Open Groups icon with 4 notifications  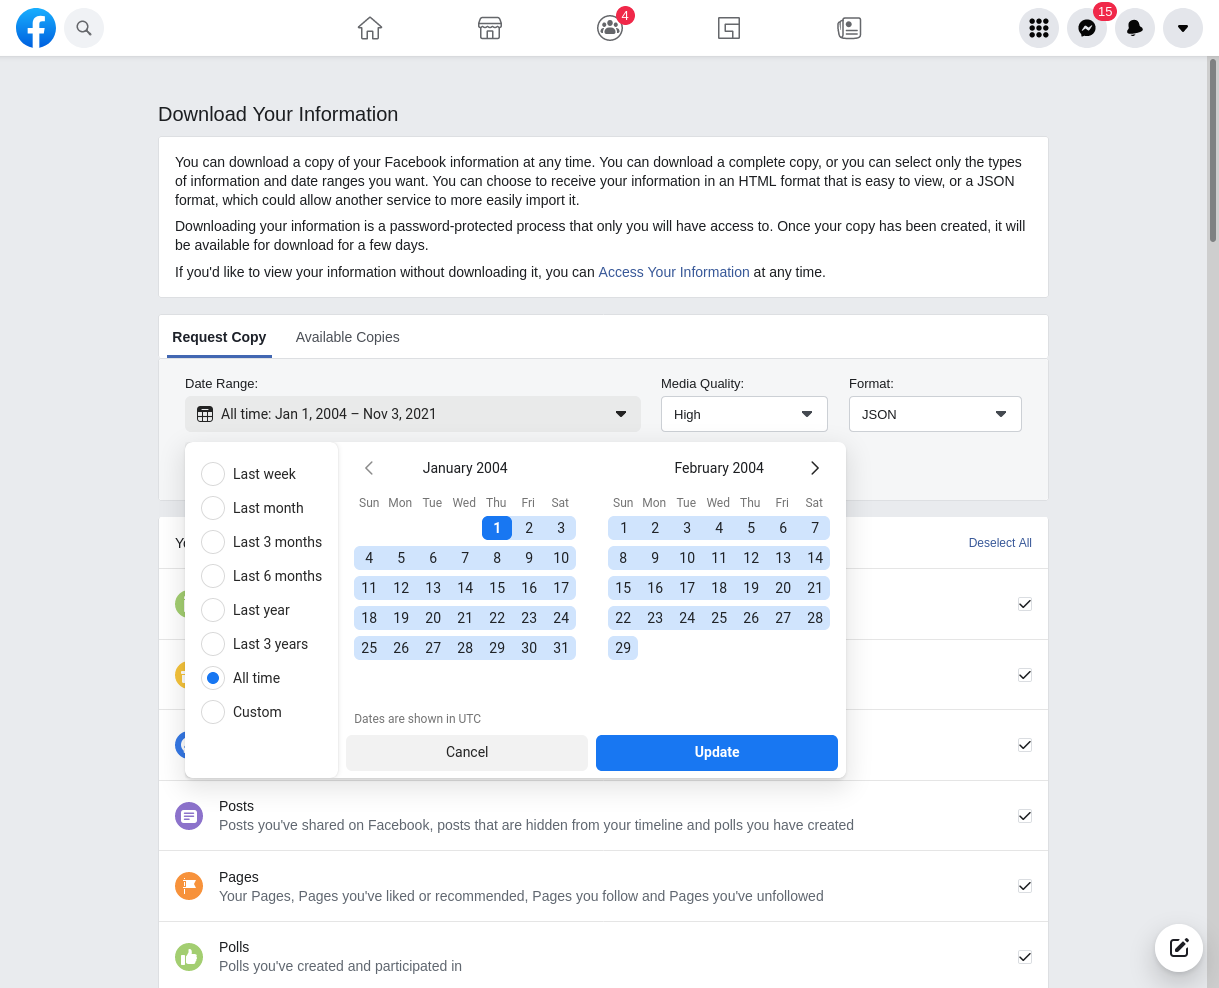pos(610,28)
